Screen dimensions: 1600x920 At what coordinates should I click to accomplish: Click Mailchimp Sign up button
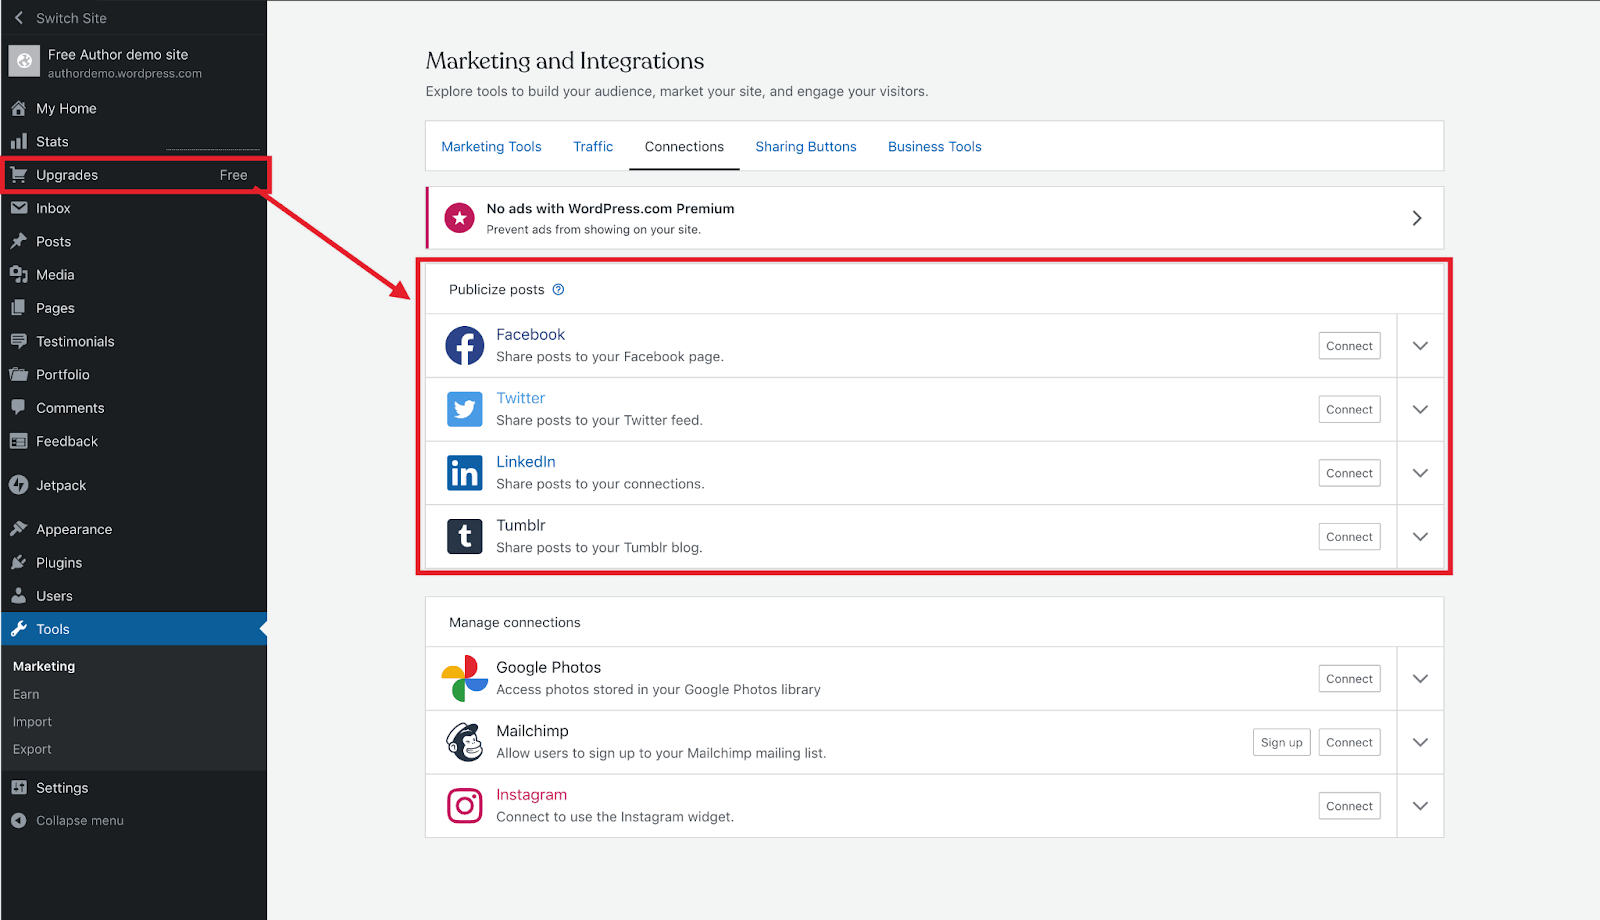coord(1281,742)
